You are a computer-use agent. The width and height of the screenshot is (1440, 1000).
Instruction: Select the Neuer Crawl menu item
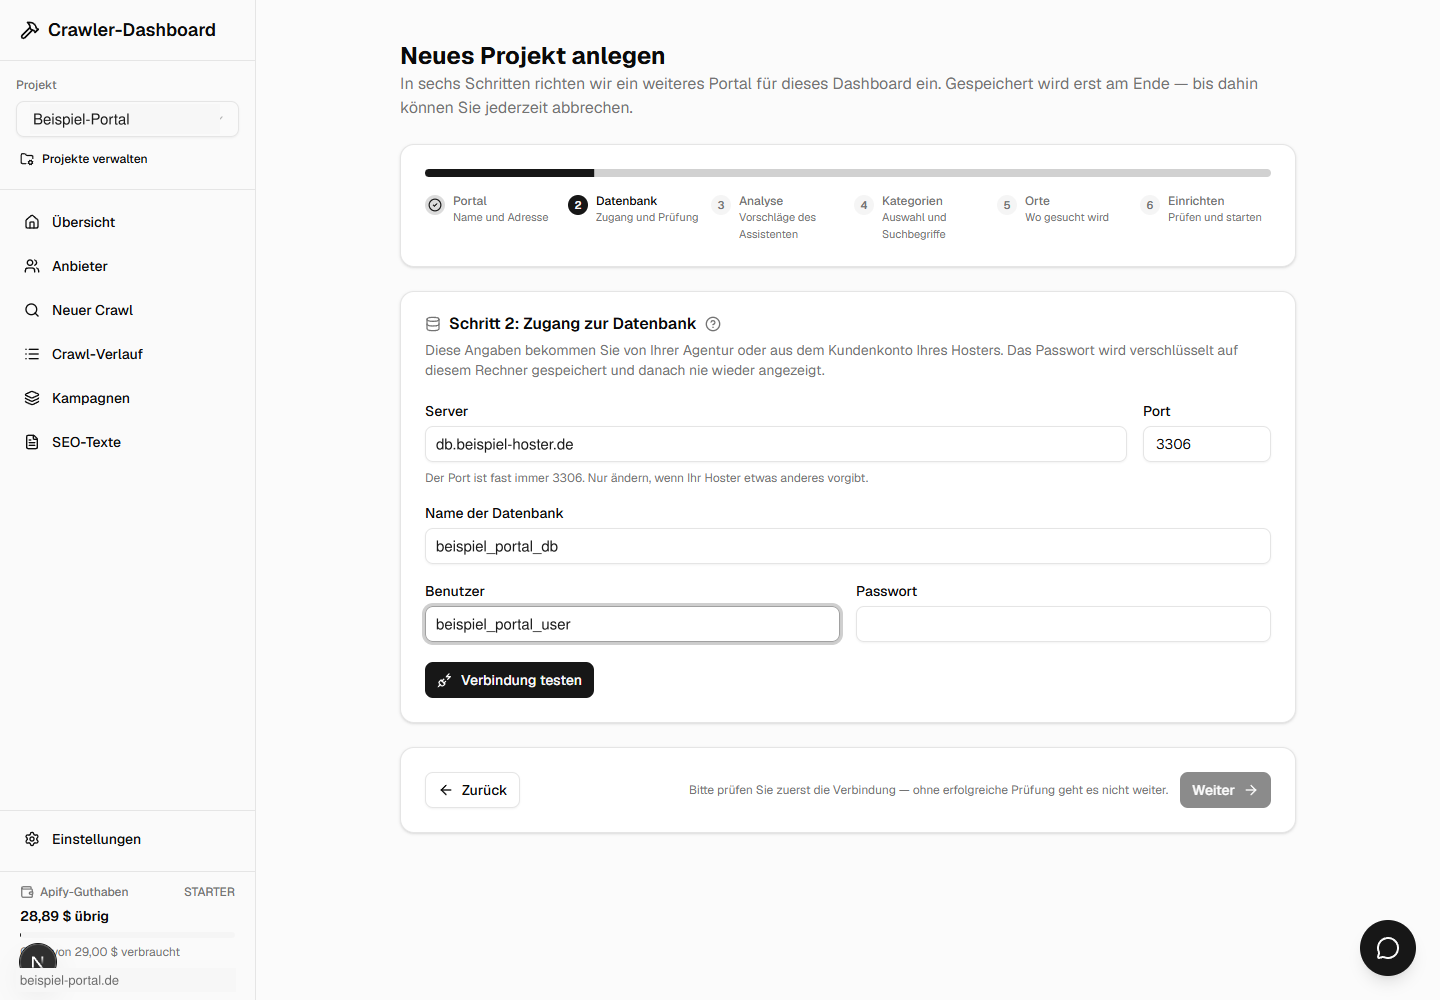tap(127, 310)
